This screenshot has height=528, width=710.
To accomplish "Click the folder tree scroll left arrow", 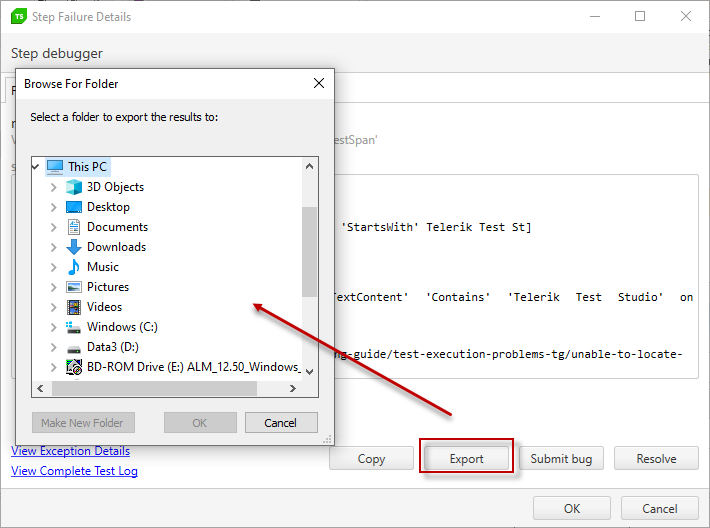I will pos(41,389).
